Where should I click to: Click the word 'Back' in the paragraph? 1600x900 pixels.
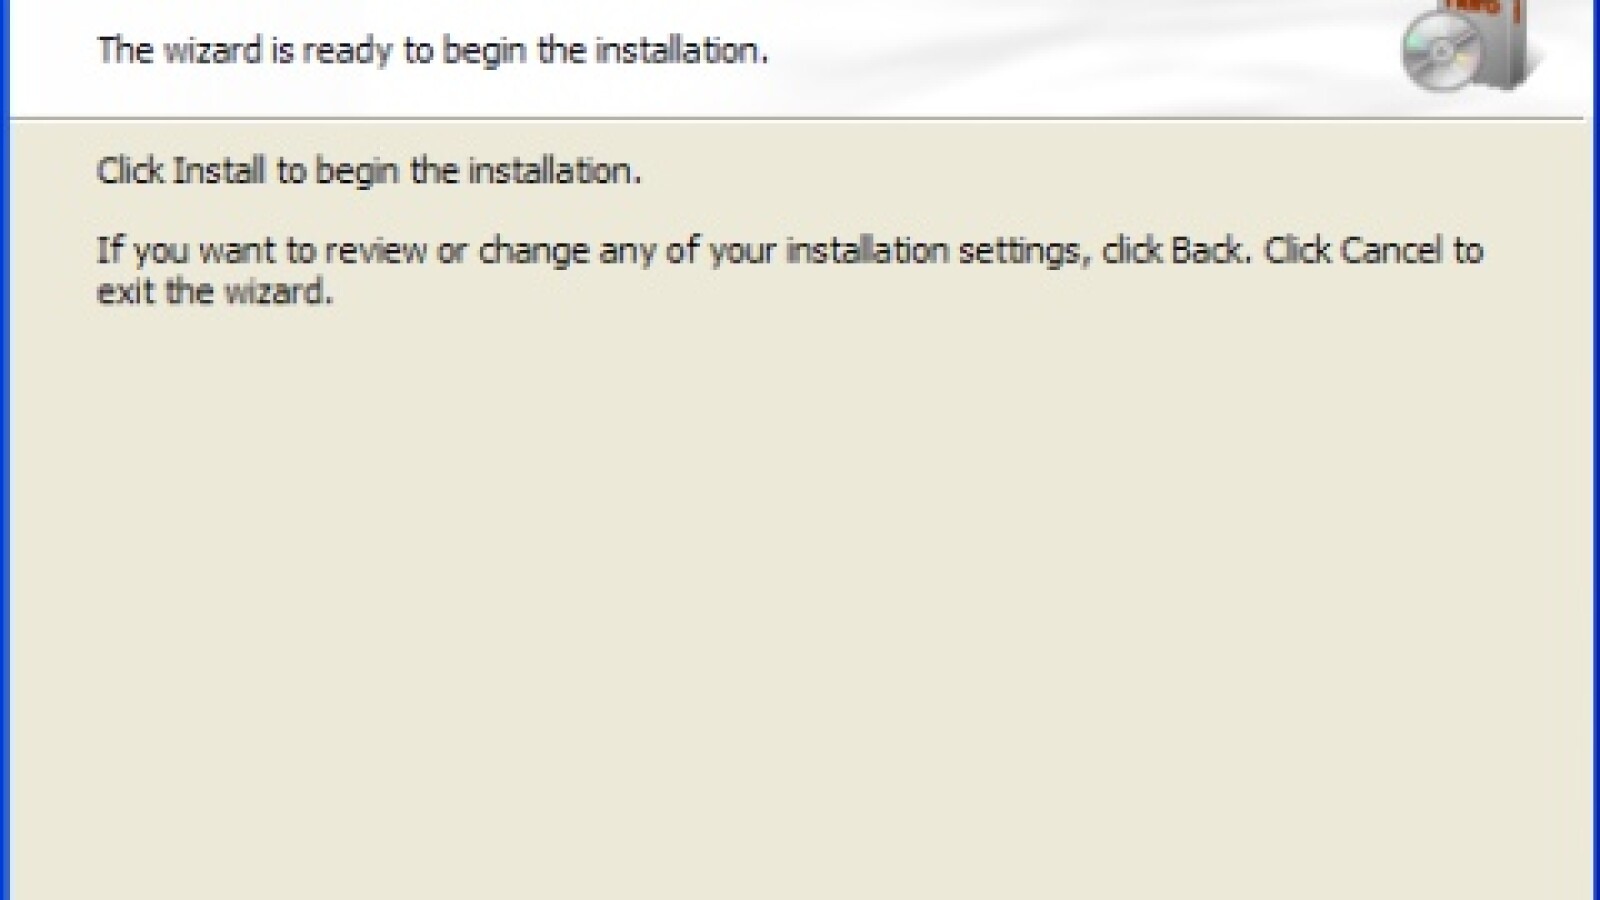click(1208, 250)
